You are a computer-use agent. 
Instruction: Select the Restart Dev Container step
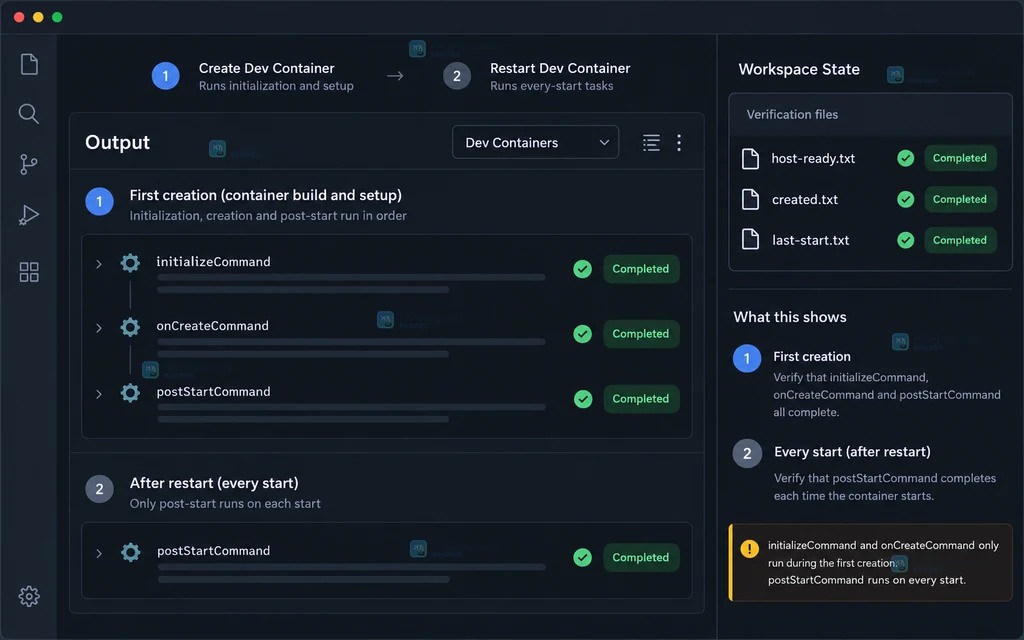(x=537, y=76)
